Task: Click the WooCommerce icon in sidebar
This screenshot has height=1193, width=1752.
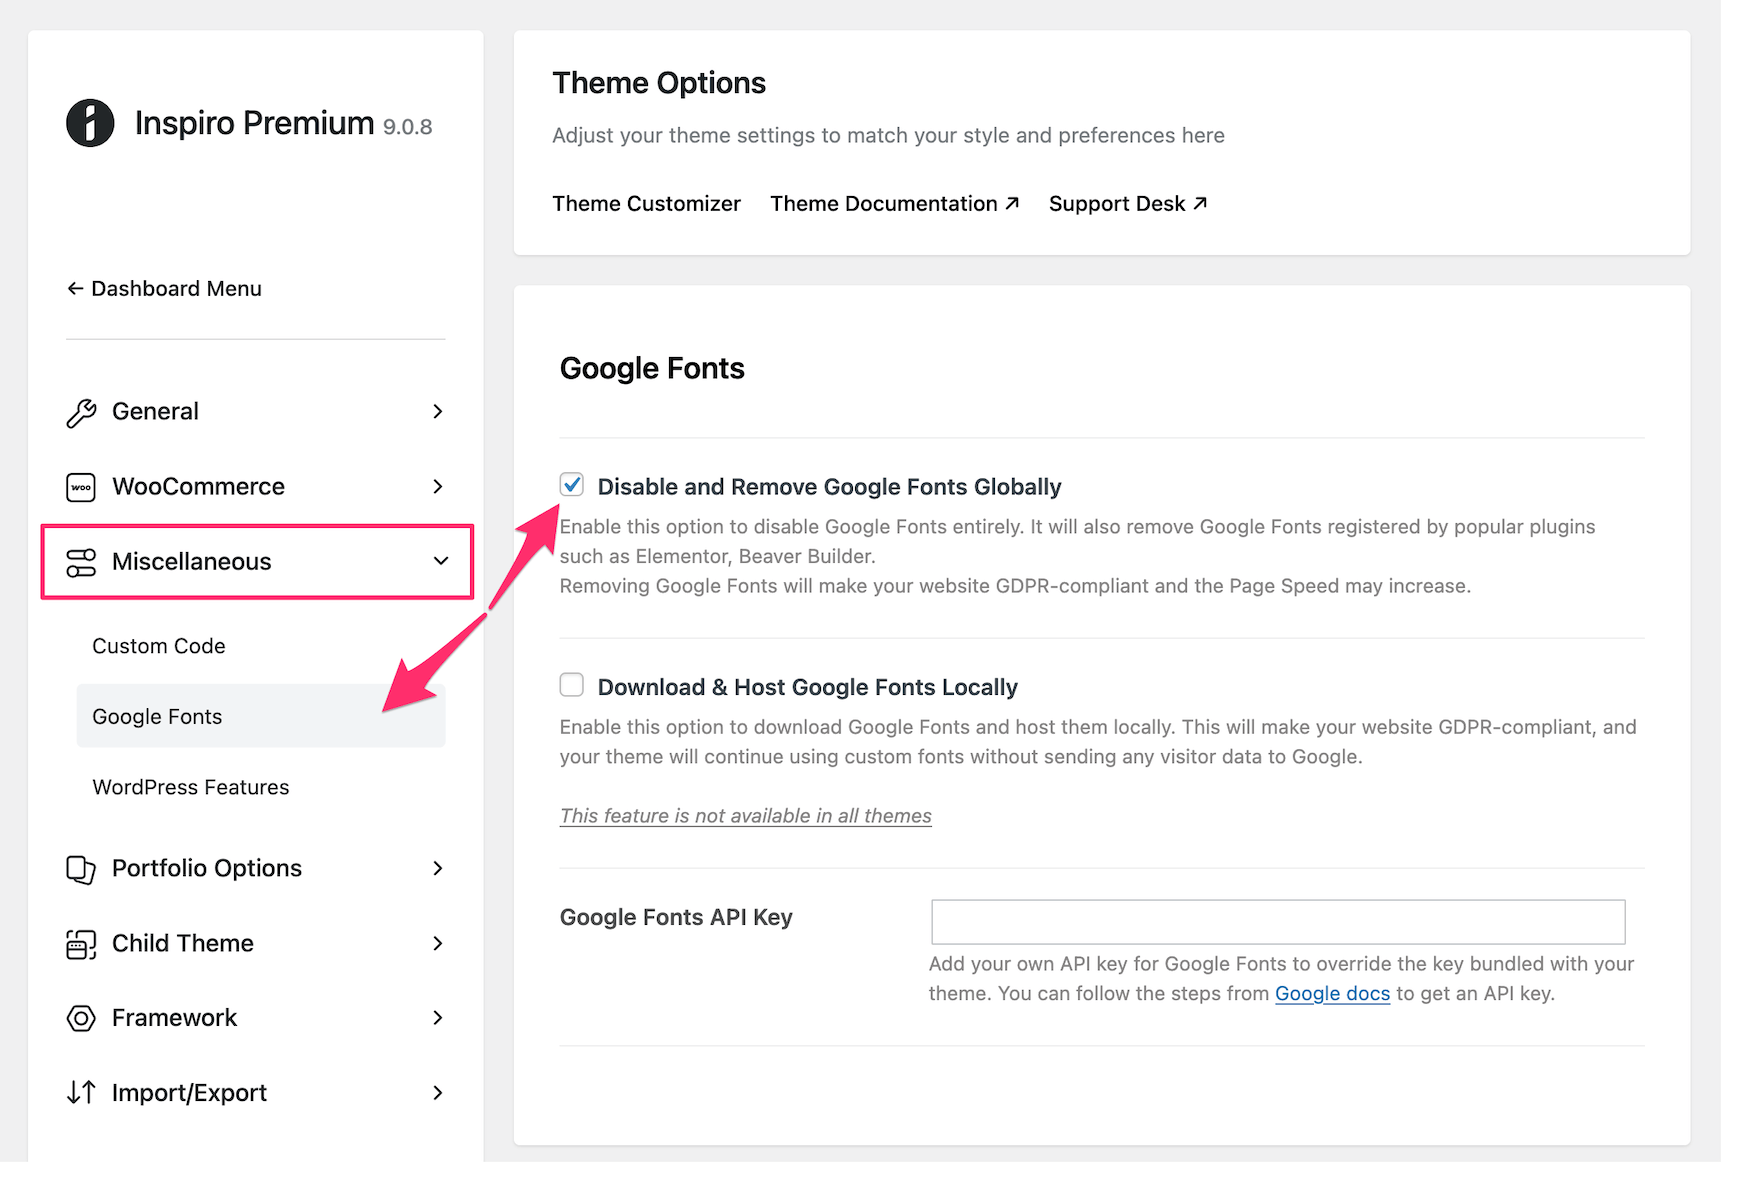Action: pos(81,487)
